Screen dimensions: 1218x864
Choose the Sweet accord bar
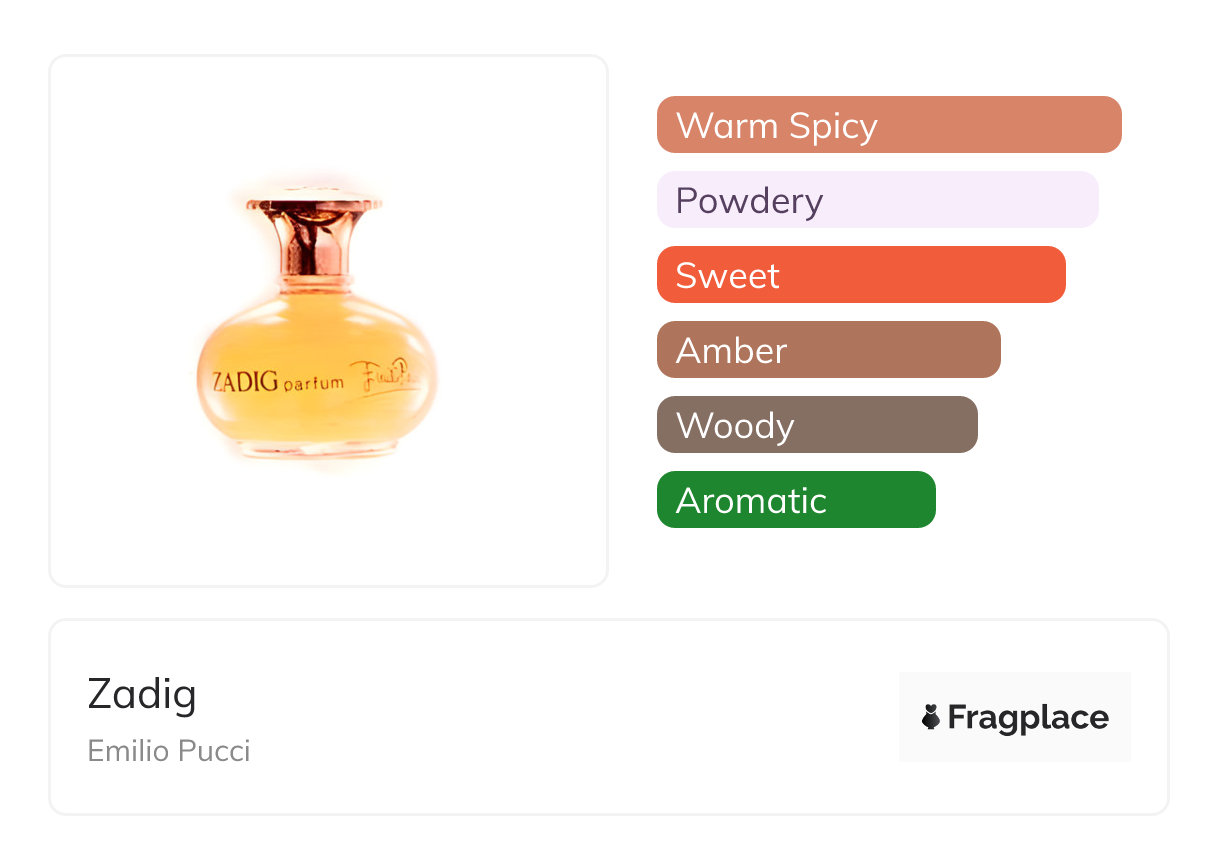click(860, 275)
